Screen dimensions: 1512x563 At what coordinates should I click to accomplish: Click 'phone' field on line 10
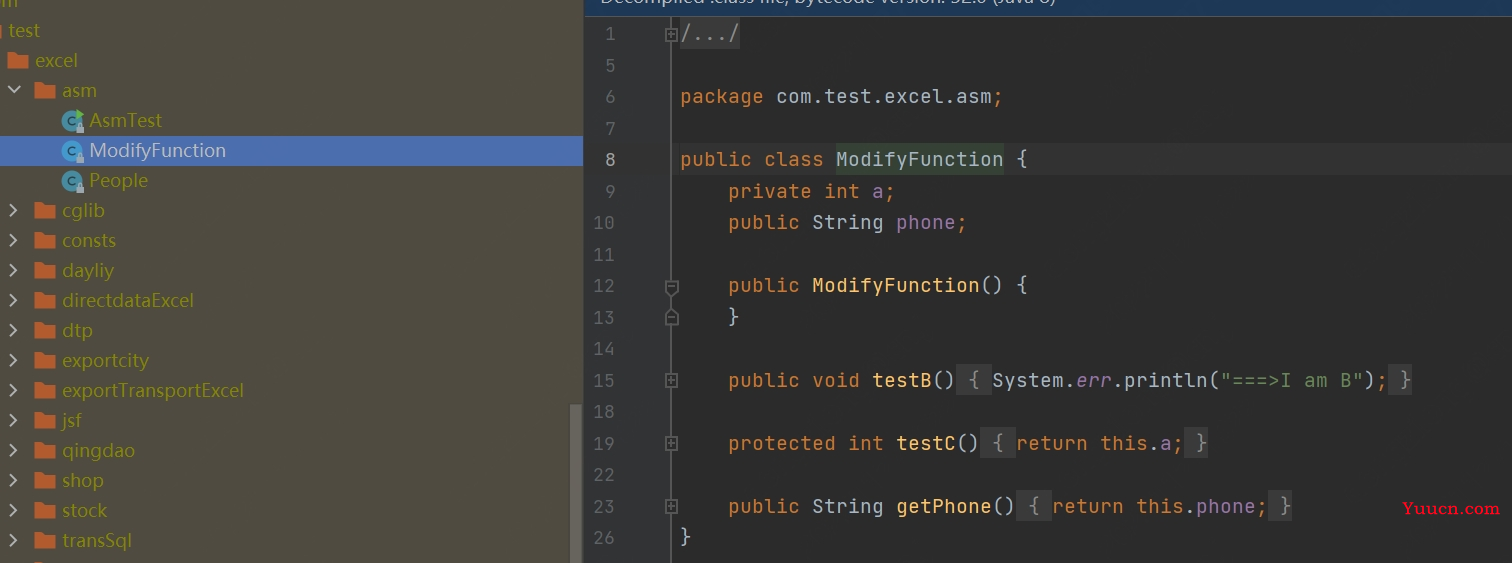coord(925,222)
